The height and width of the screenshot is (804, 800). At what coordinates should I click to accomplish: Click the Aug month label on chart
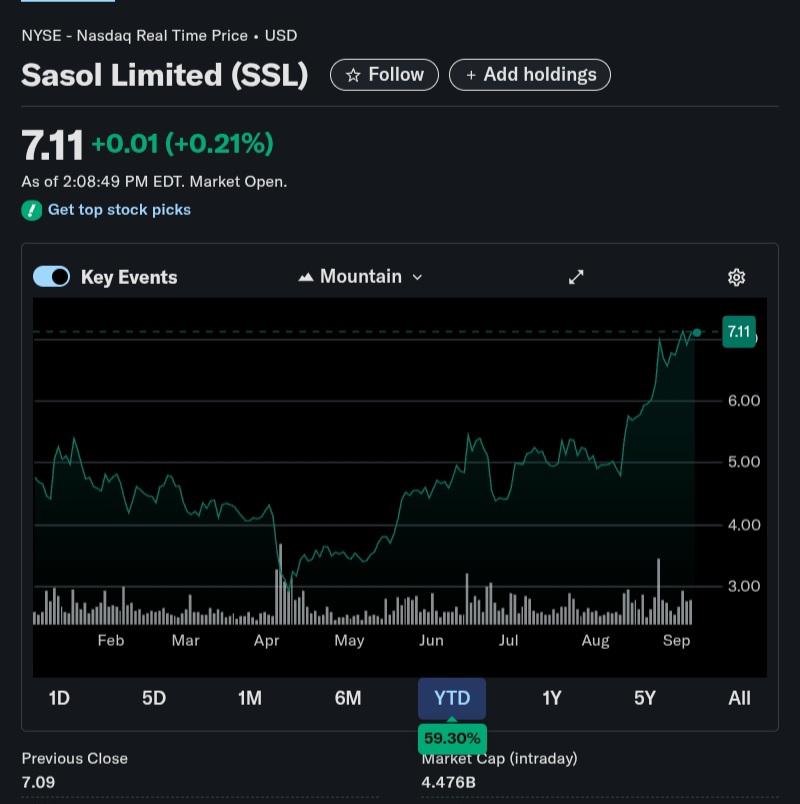pyautogui.click(x=595, y=640)
